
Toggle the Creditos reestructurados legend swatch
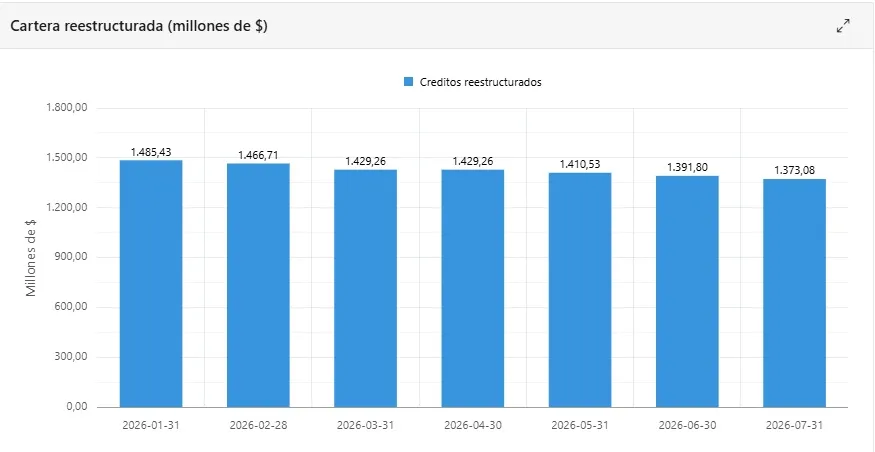click(408, 82)
